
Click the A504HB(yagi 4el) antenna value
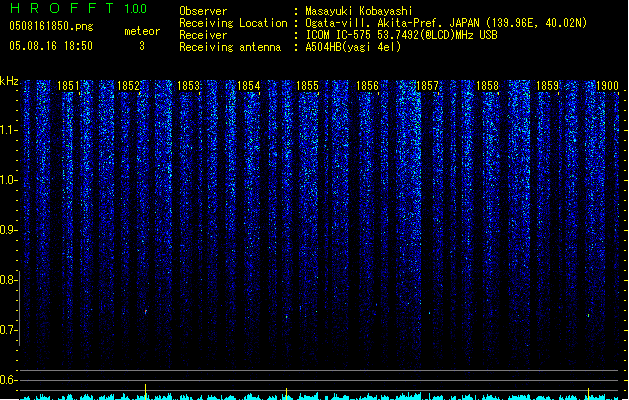coord(353,47)
